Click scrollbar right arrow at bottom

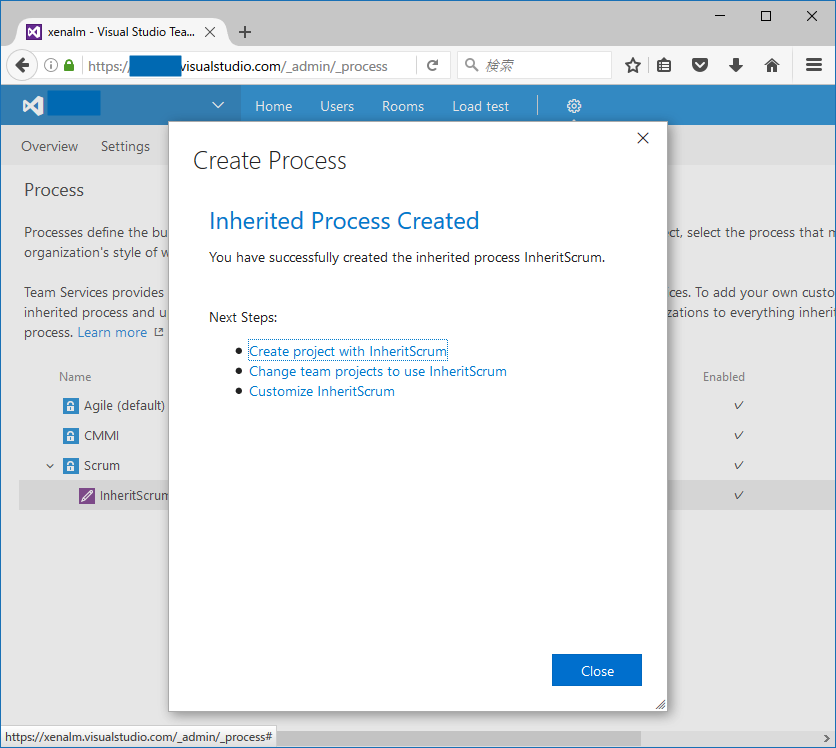point(826,738)
